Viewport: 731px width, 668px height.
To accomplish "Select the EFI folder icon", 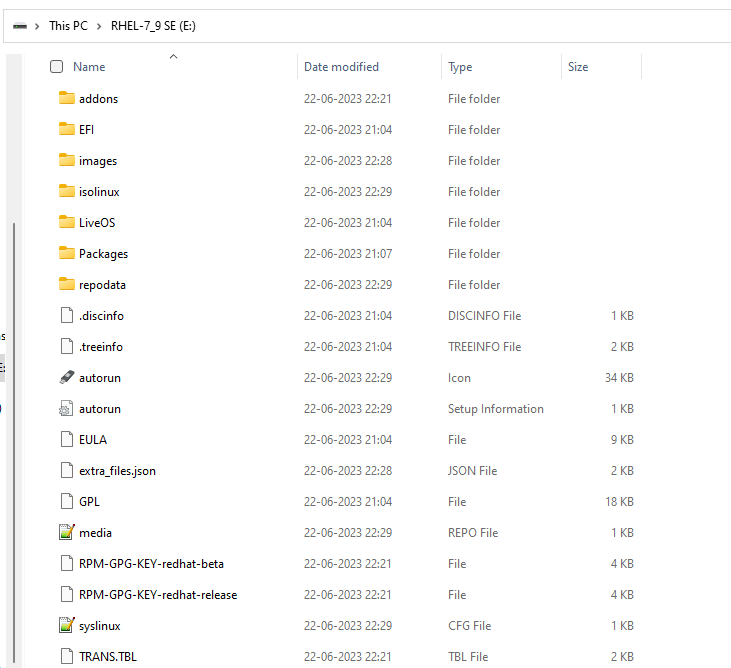I will 67,129.
